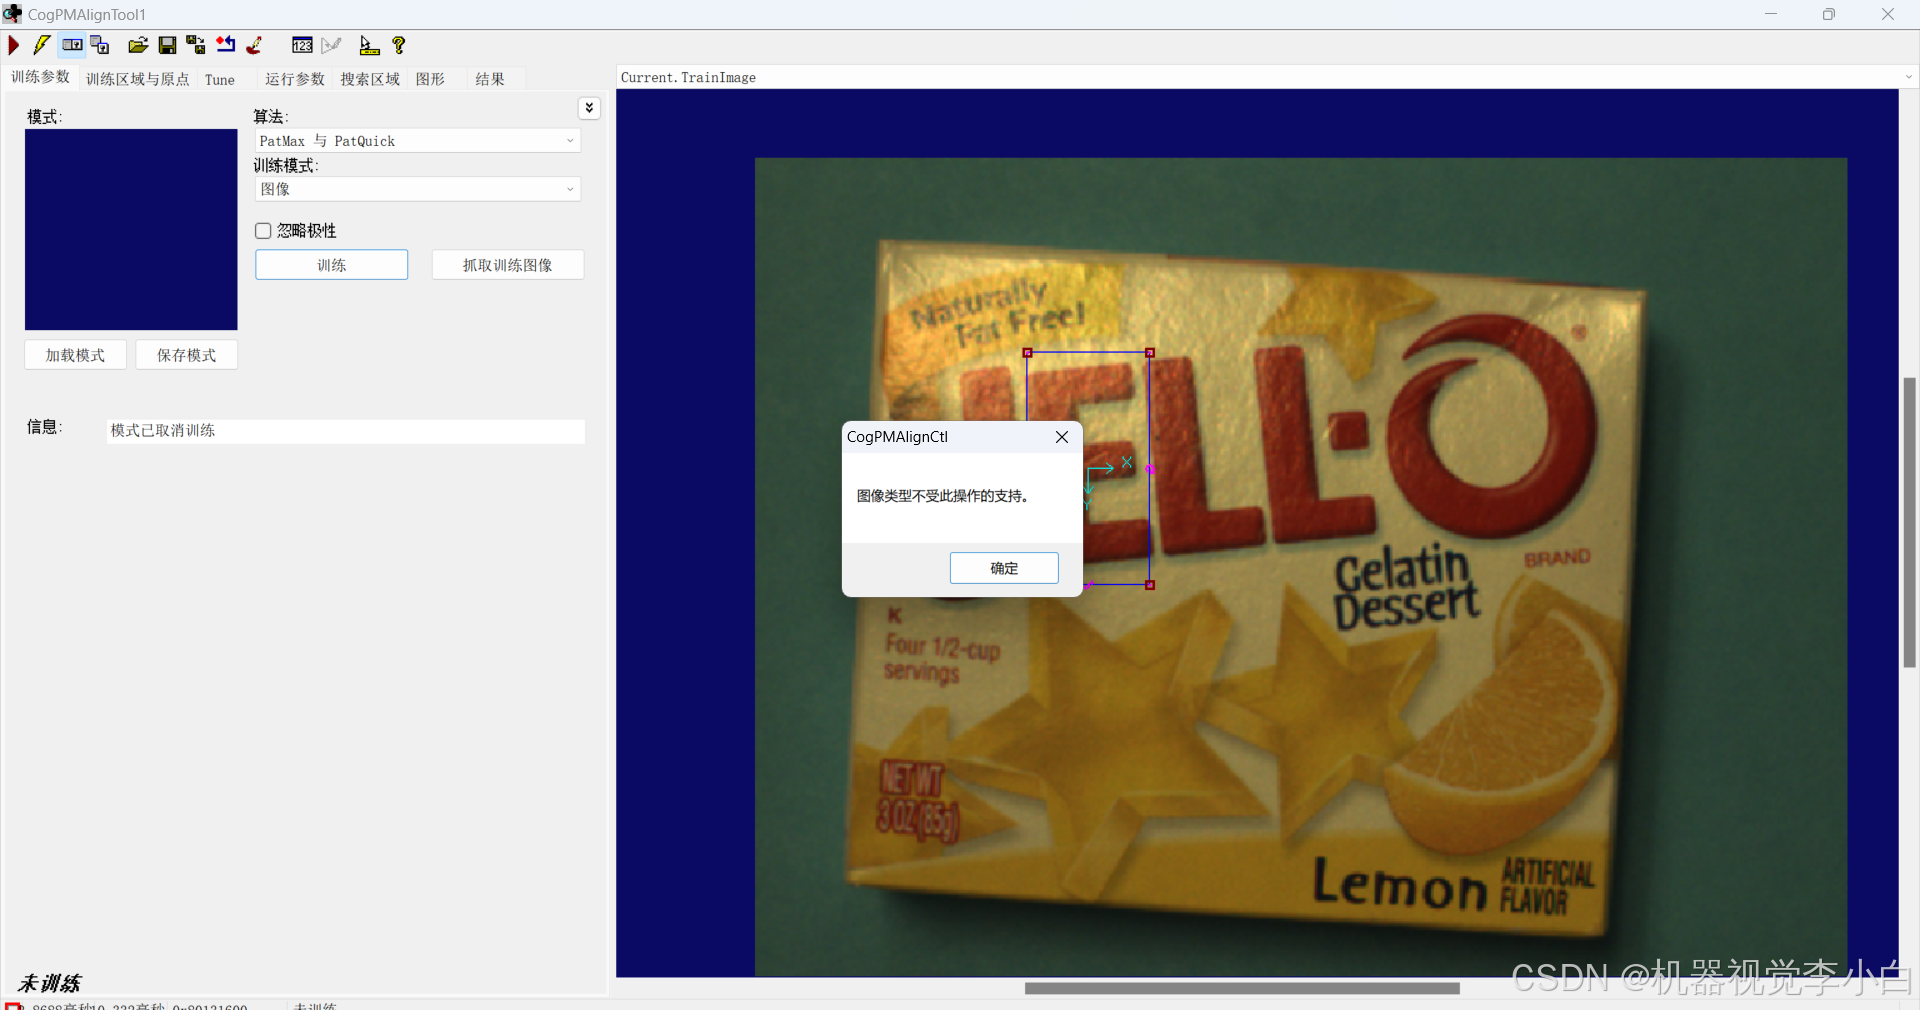Viewport: 1920px width, 1010px height.
Task: Switch to the 训练参数 tab
Action: (41, 78)
